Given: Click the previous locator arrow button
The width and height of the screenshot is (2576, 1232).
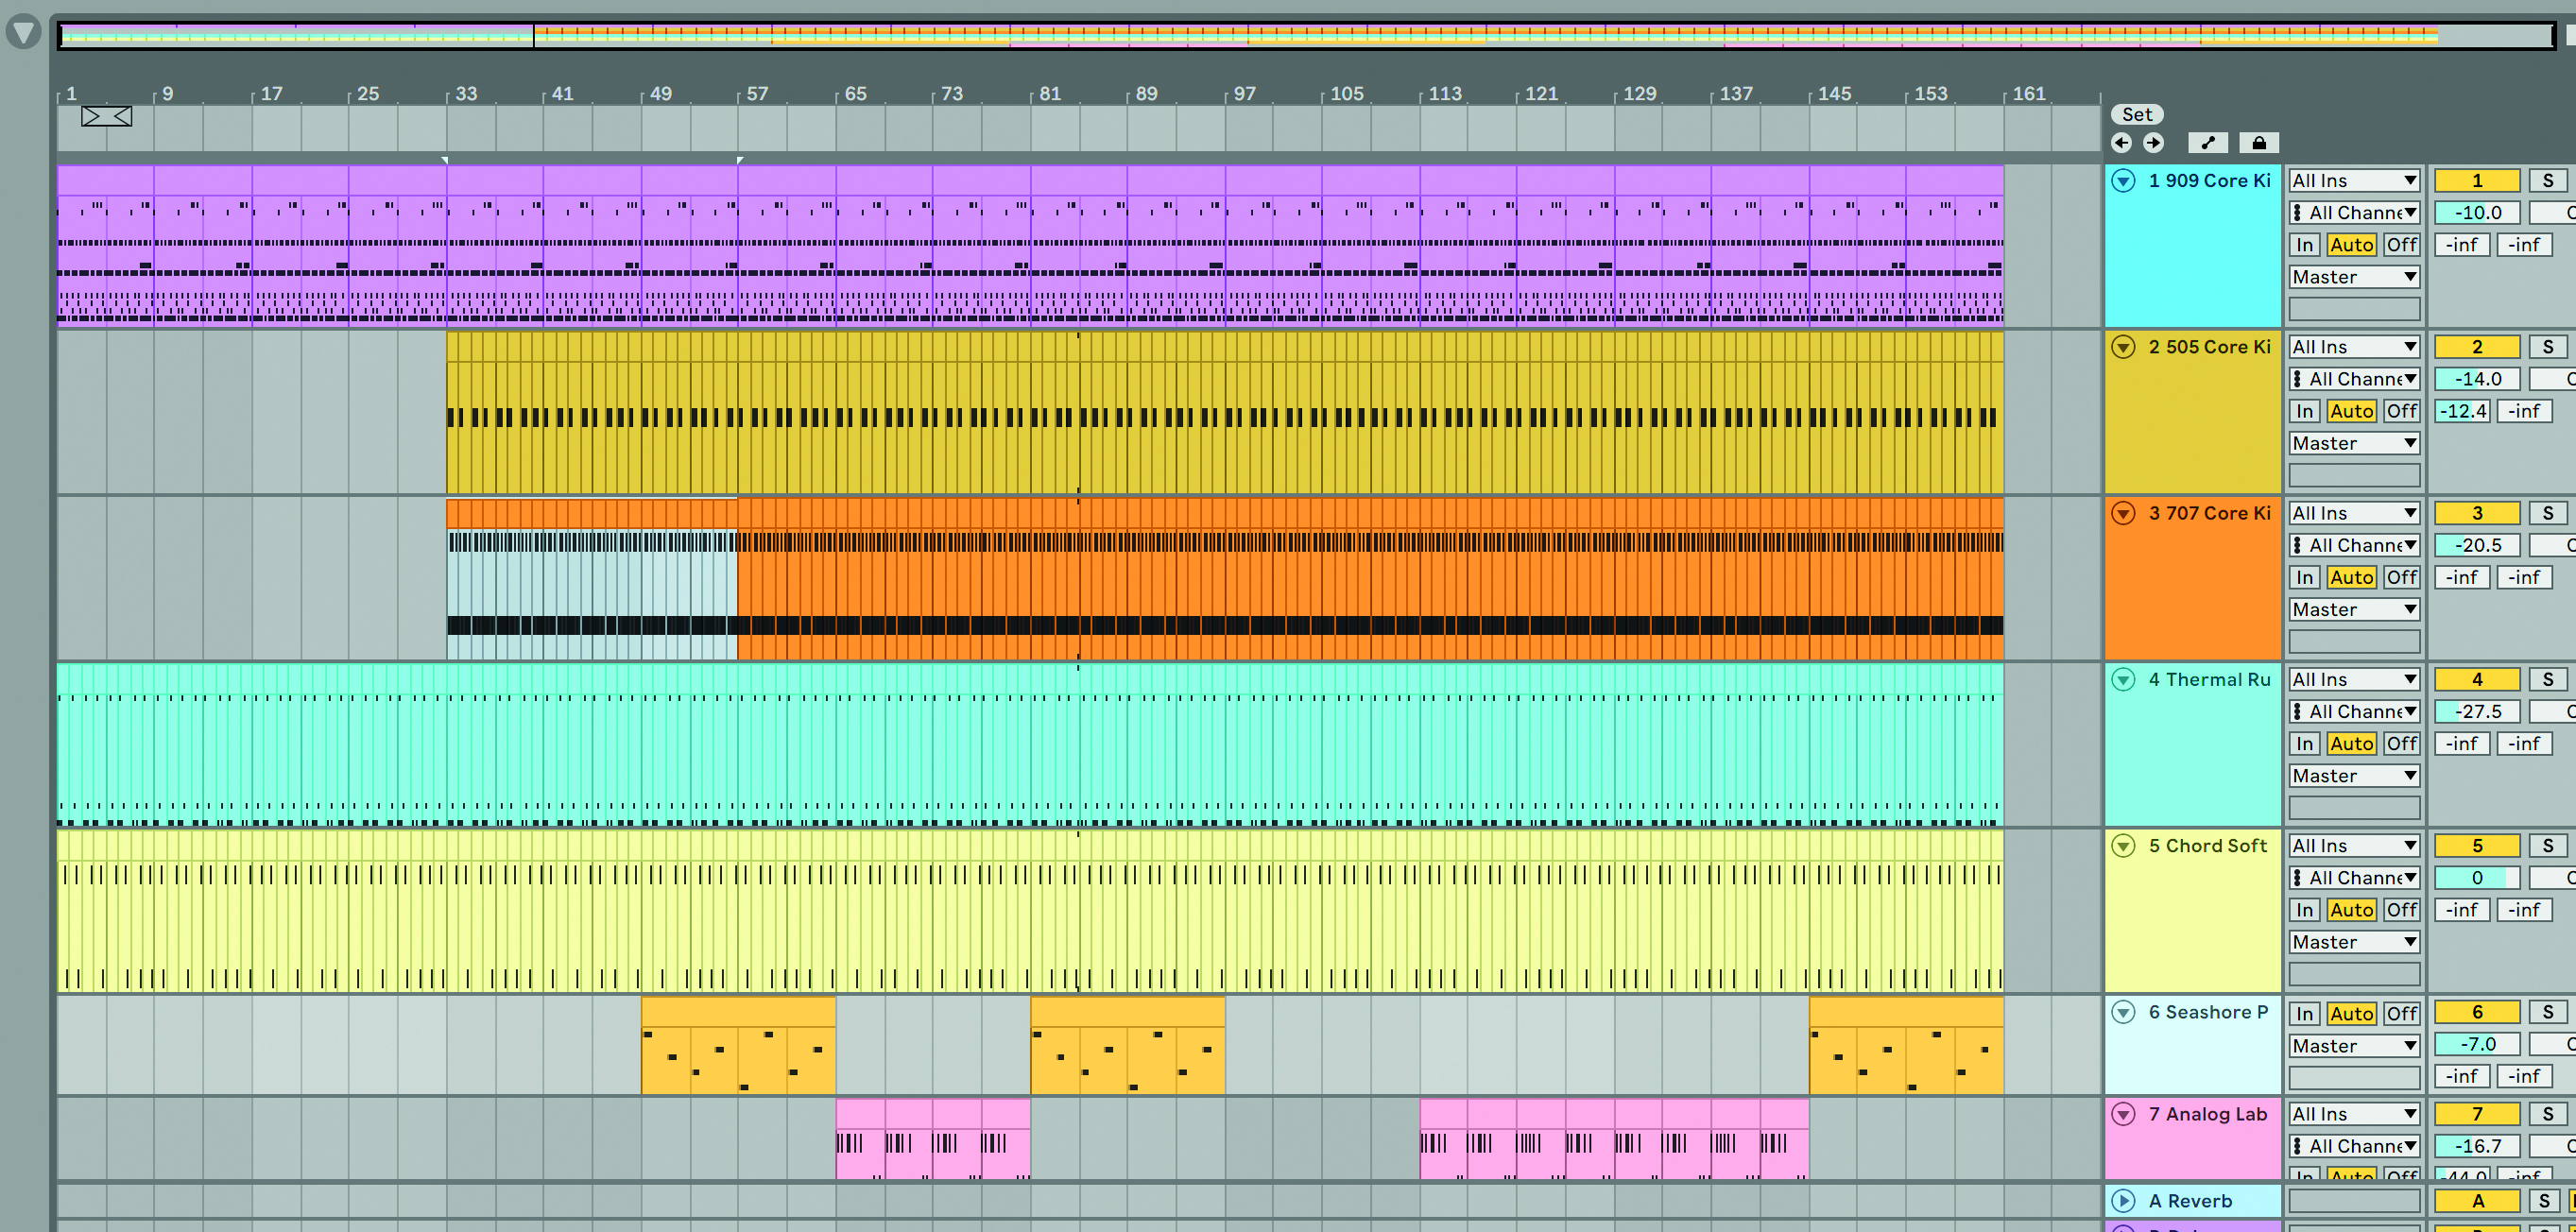Looking at the screenshot, I should click(2121, 143).
